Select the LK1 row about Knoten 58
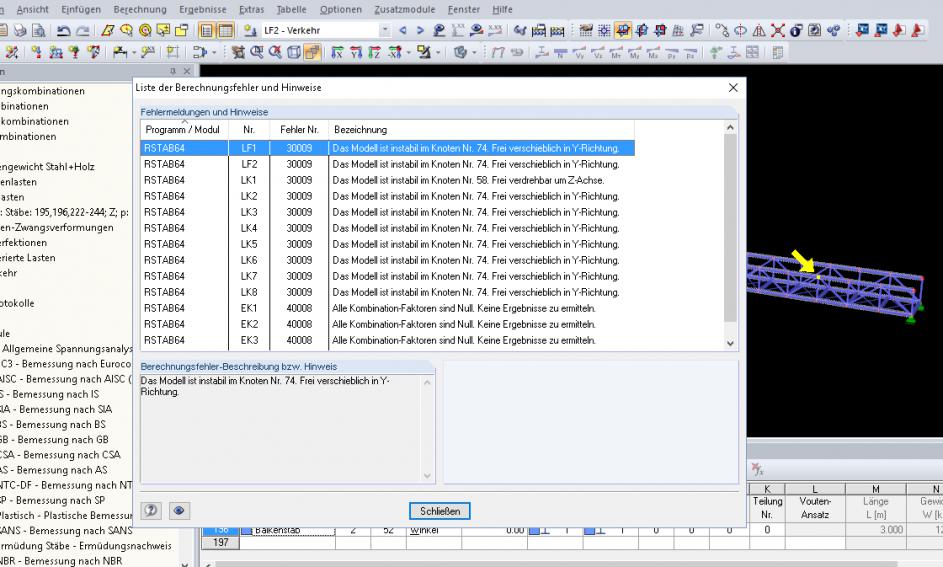 click(387, 180)
